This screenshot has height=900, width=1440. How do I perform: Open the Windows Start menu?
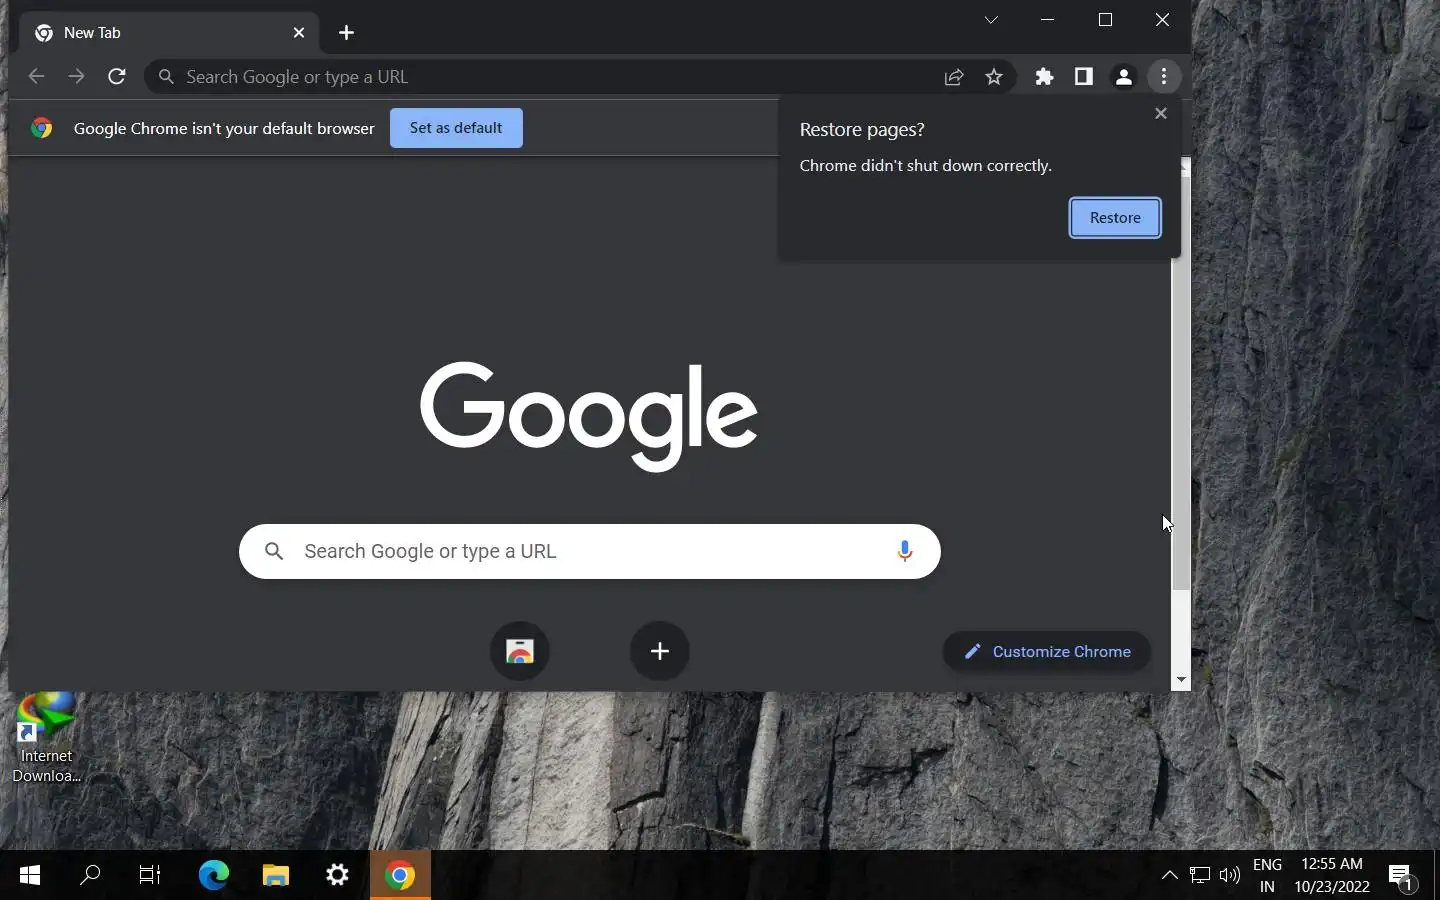tap(30, 876)
